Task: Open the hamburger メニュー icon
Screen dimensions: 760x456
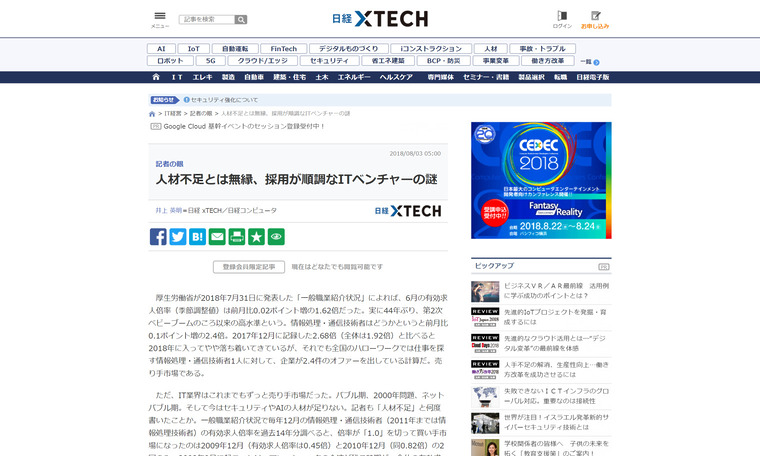Action: (160, 17)
